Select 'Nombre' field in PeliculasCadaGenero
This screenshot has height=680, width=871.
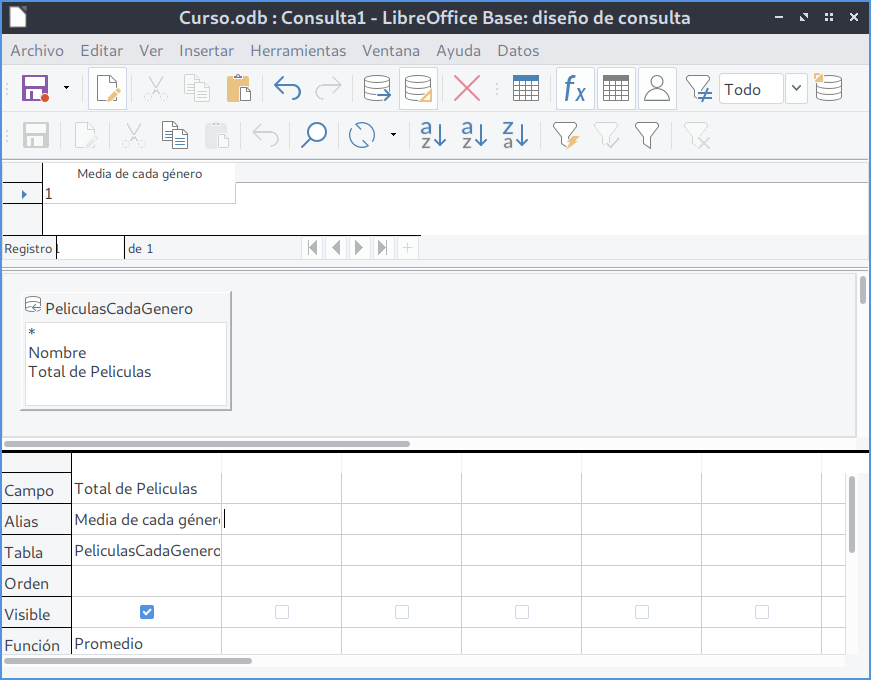[x=57, y=352]
